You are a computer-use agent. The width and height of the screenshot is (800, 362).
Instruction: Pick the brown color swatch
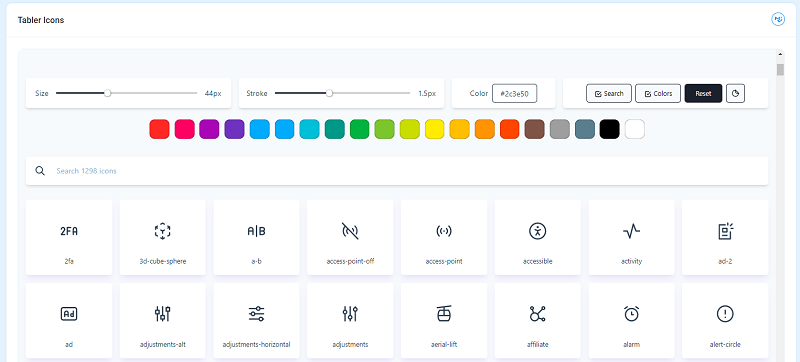pyautogui.click(x=534, y=129)
